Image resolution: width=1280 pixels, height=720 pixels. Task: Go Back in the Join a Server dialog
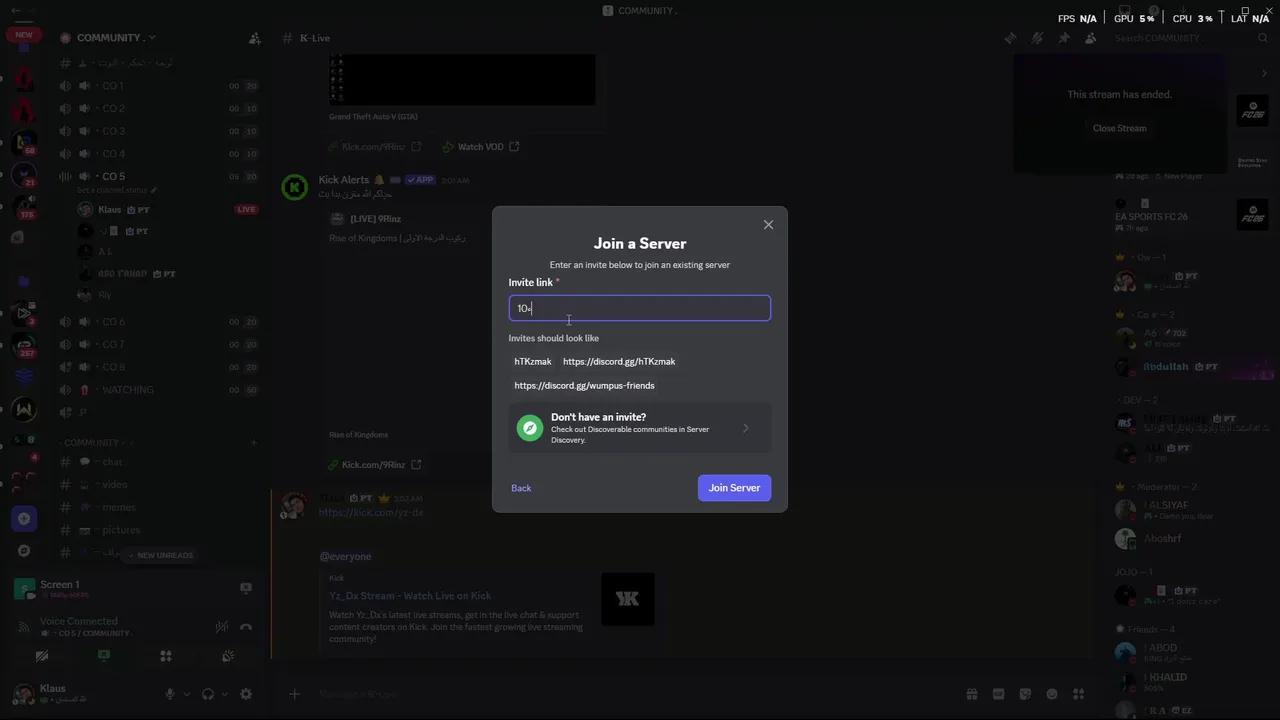click(x=521, y=488)
